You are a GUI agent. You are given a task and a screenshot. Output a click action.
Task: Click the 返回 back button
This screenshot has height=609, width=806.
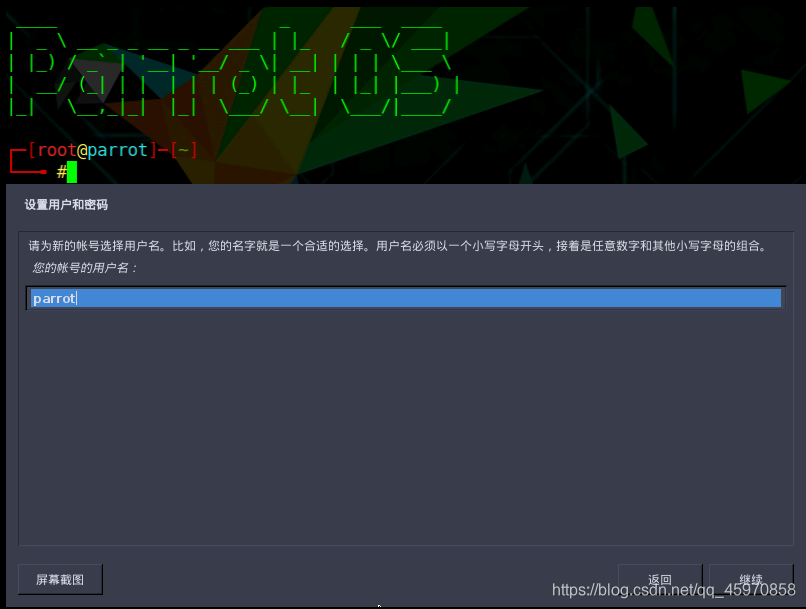pyautogui.click(x=660, y=580)
